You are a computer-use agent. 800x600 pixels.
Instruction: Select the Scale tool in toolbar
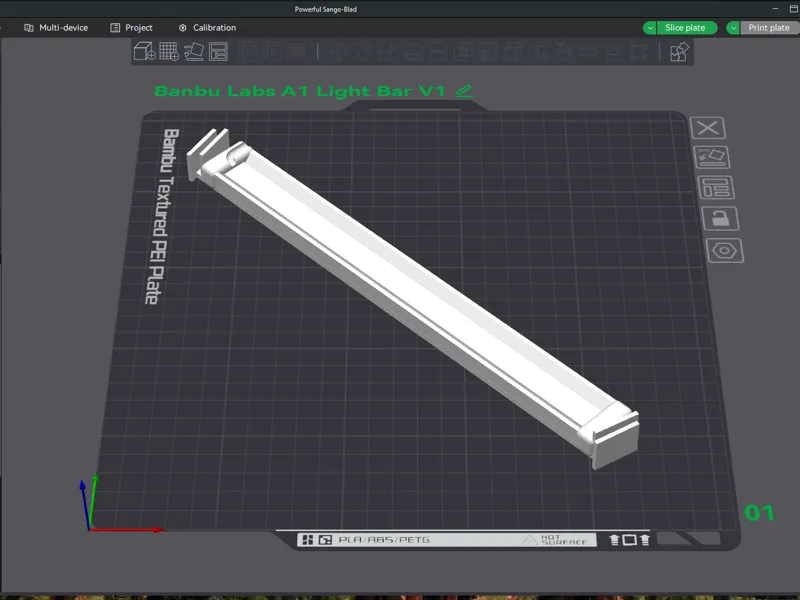[388, 52]
